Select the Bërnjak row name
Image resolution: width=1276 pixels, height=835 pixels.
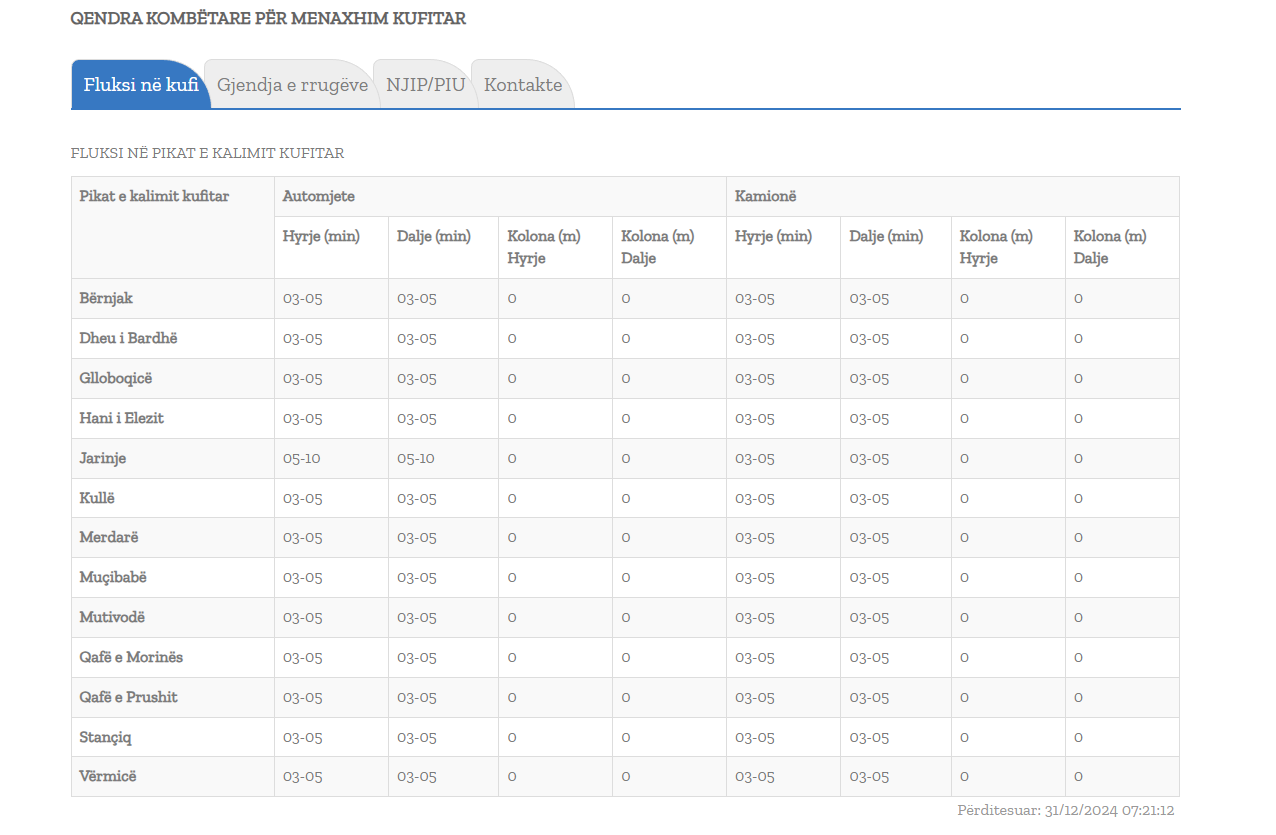106,298
